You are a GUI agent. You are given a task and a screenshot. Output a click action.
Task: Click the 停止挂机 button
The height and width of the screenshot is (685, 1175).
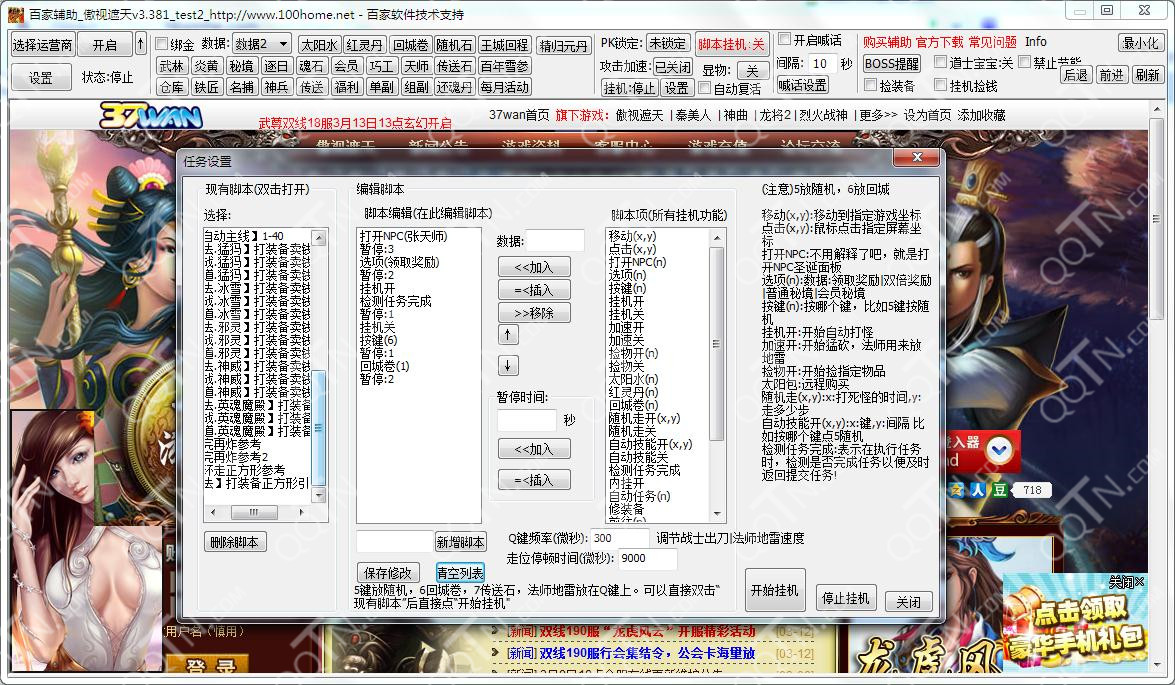tap(845, 598)
